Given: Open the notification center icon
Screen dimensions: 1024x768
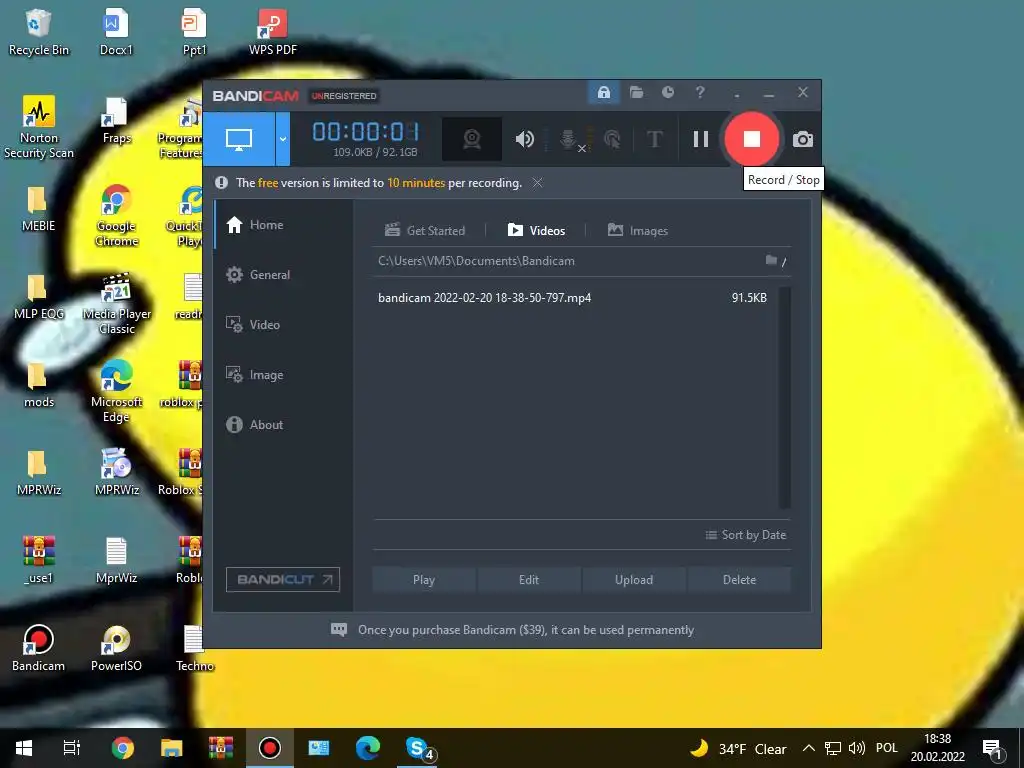Looking at the screenshot, I should coord(992,749).
